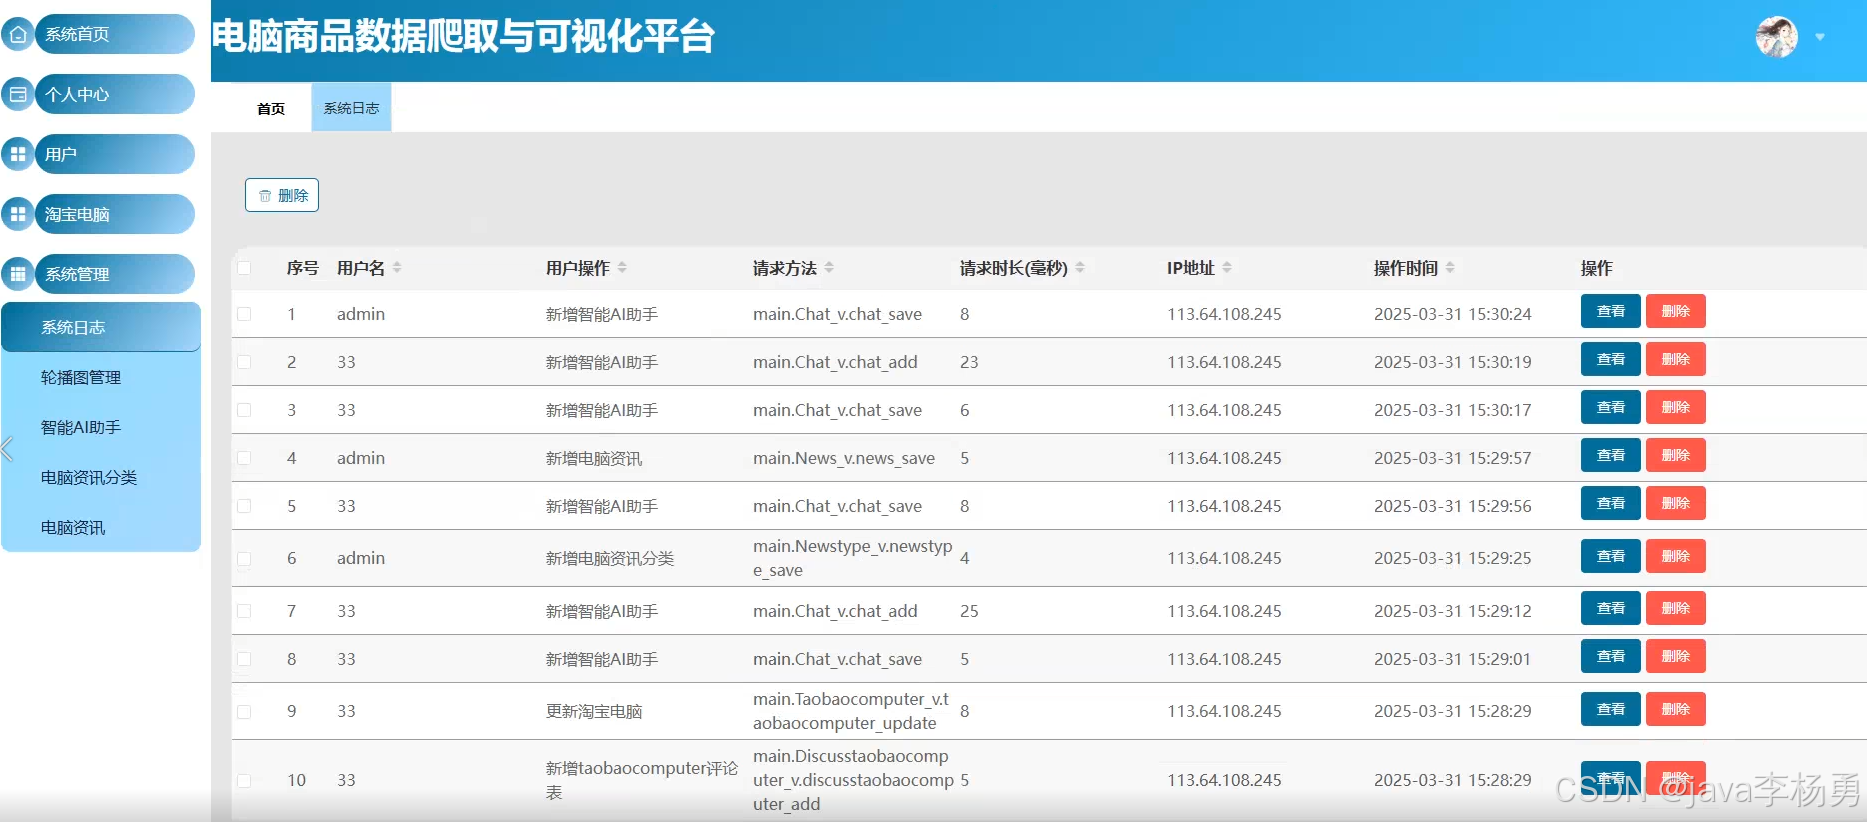Check the checkbox for row 6

point(244,558)
